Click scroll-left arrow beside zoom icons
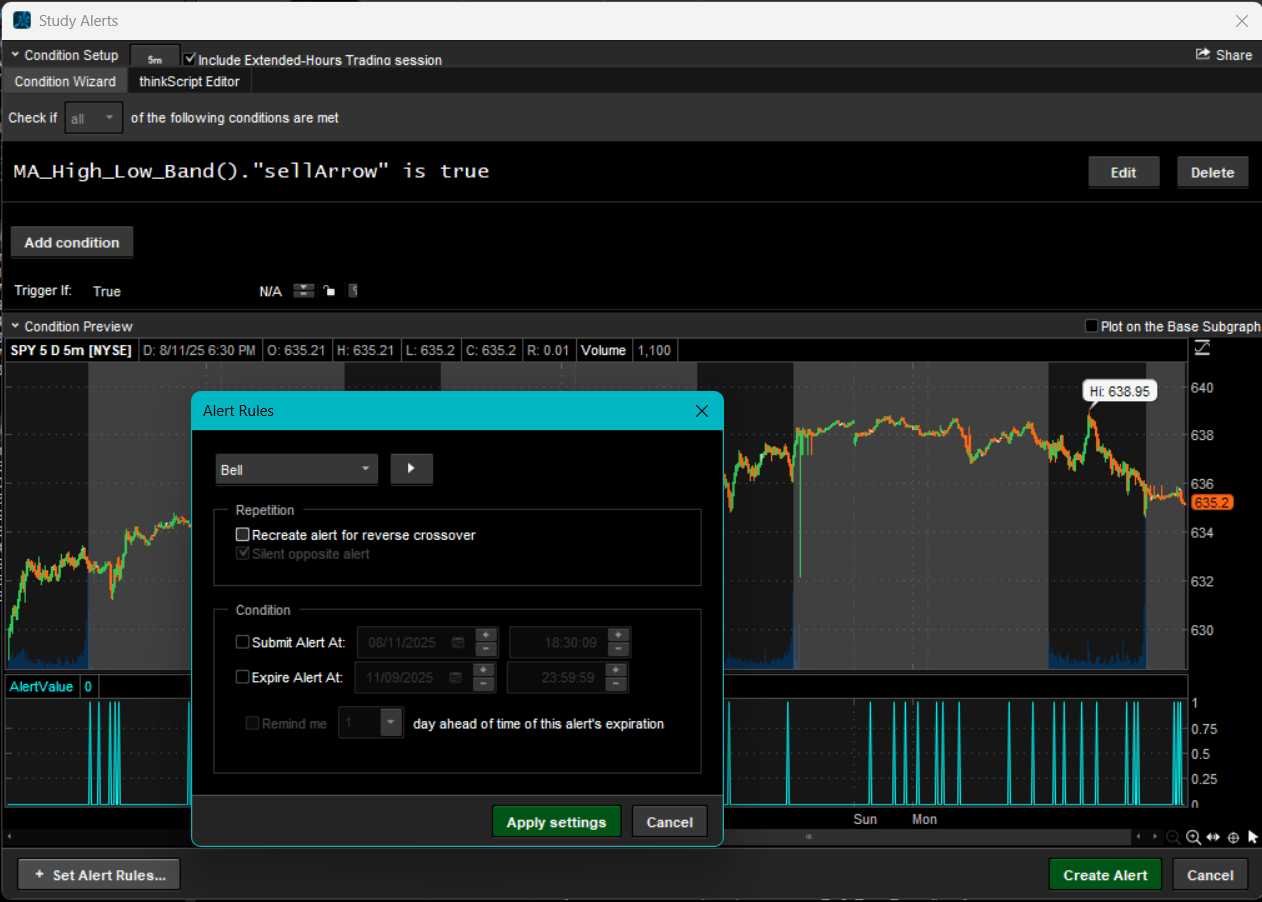 [x=1138, y=837]
